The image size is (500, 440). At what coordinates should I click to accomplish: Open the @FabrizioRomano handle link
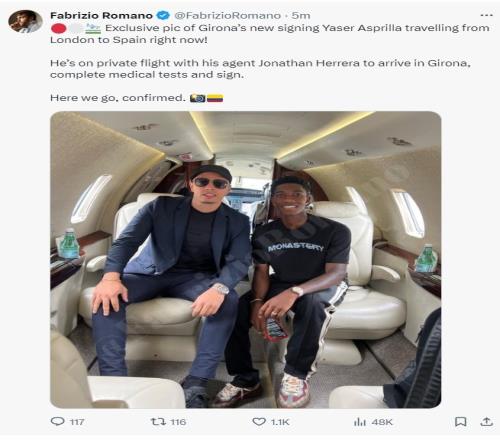tap(227, 15)
